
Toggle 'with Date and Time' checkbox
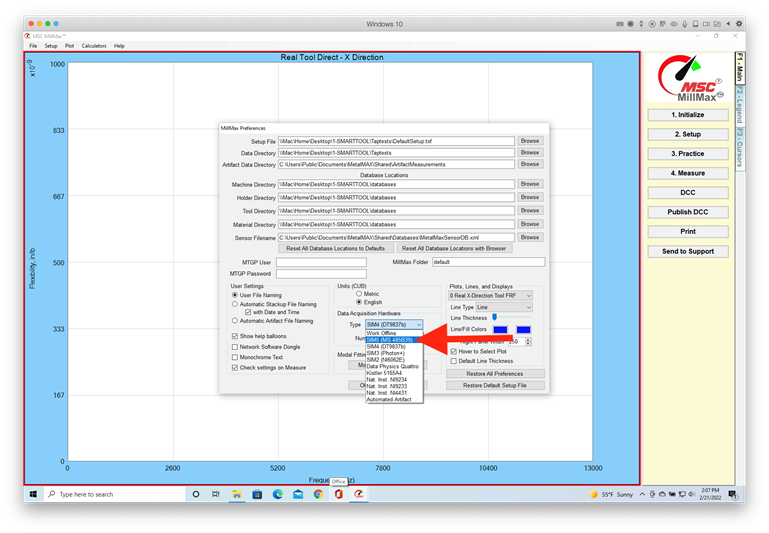pos(248,312)
